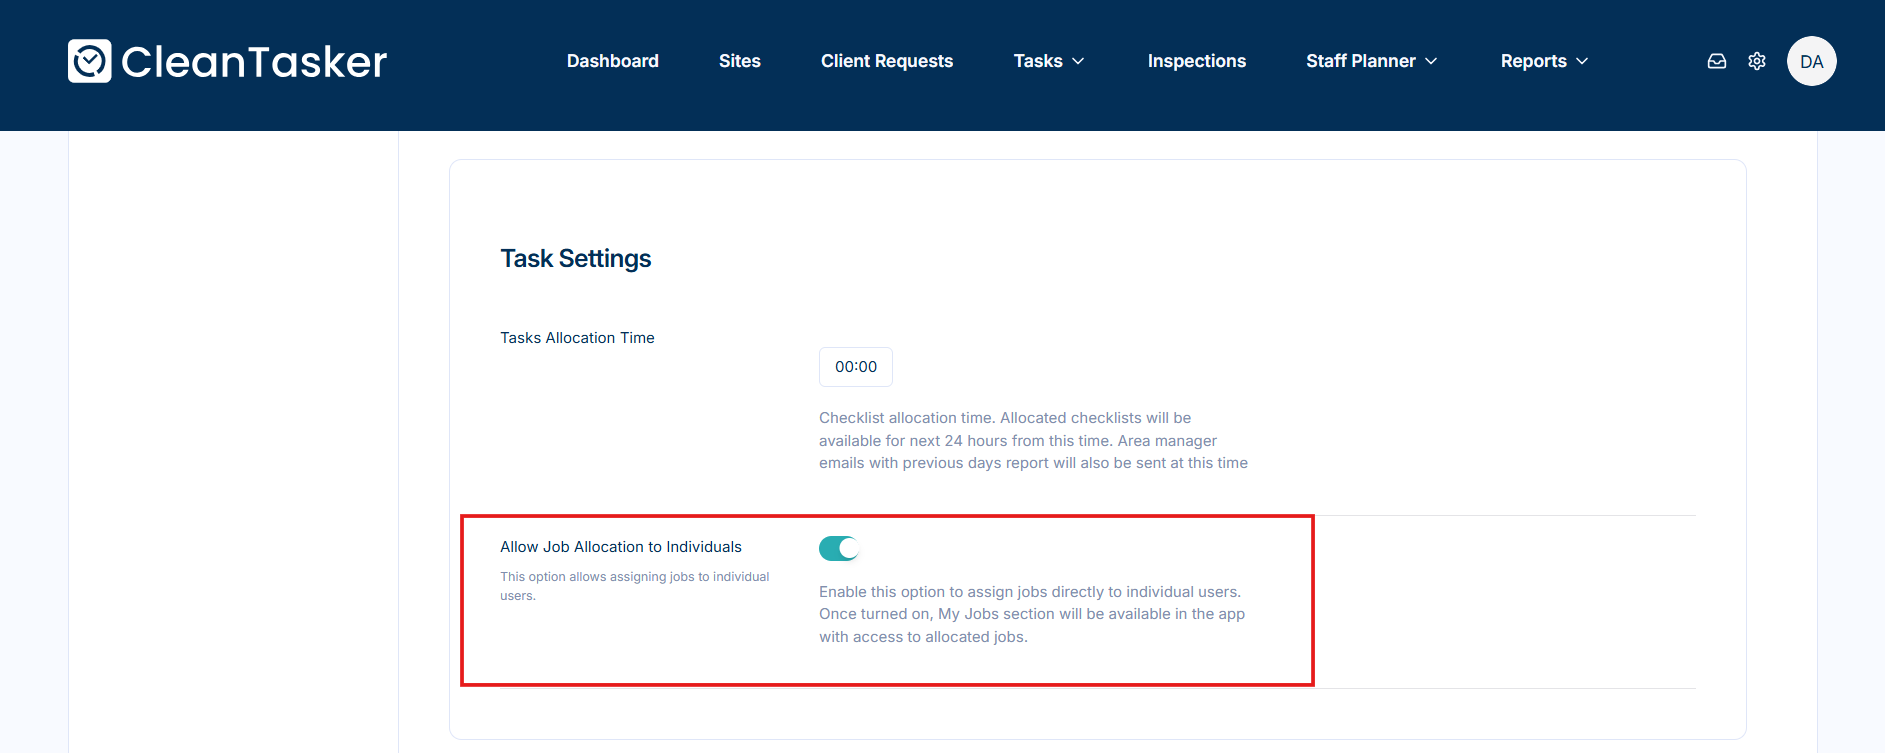1885x753 pixels.
Task: Click the Task Settings heading
Action: (575, 259)
